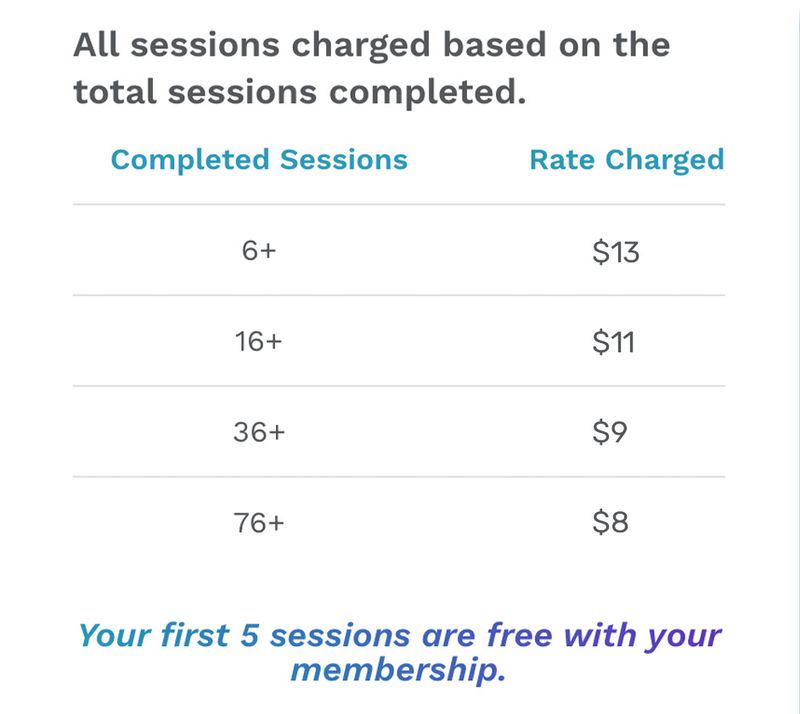Click "with your" in the footer note
Screen dimensions: 800x714
point(643,635)
